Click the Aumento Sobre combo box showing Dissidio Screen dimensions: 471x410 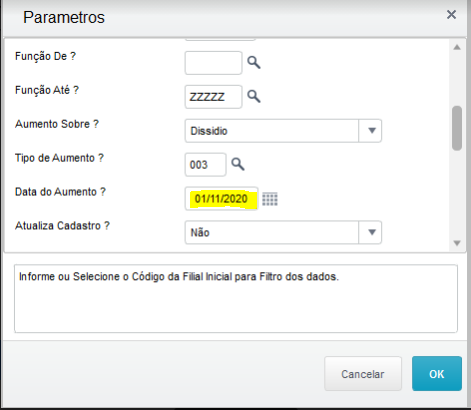pyautogui.click(x=283, y=131)
